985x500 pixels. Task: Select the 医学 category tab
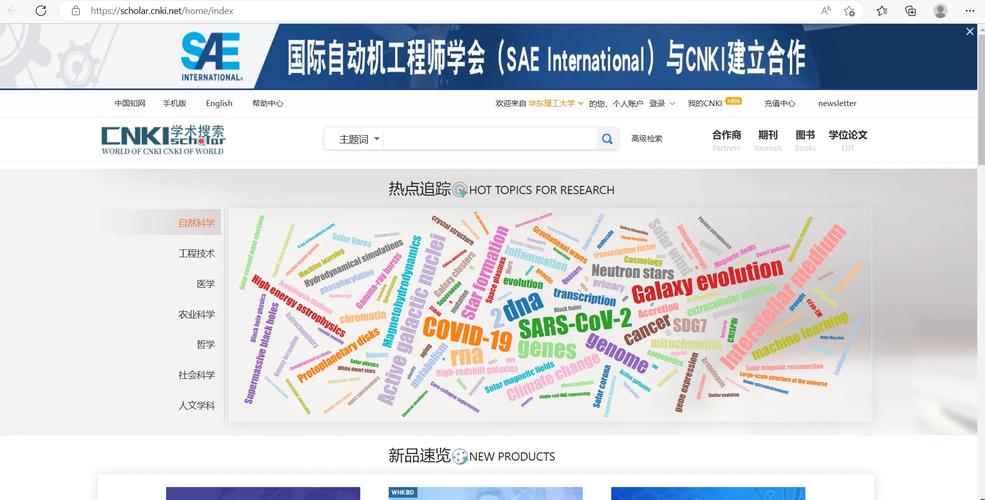(x=205, y=284)
